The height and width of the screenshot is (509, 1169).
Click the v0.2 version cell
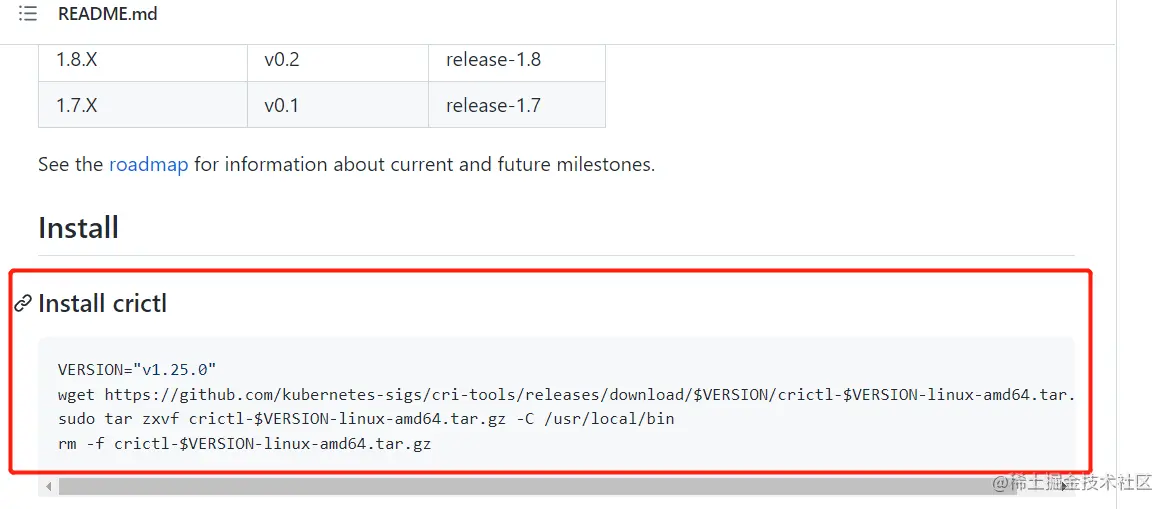(x=338, y=60)
